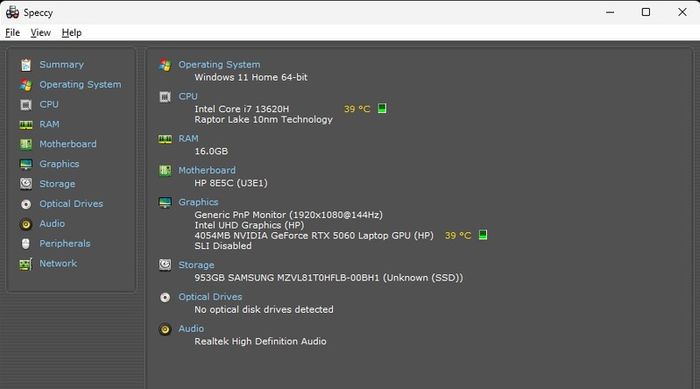
Task: Click the text Windows 11 Home 64-bit
Action: [251, 77]
